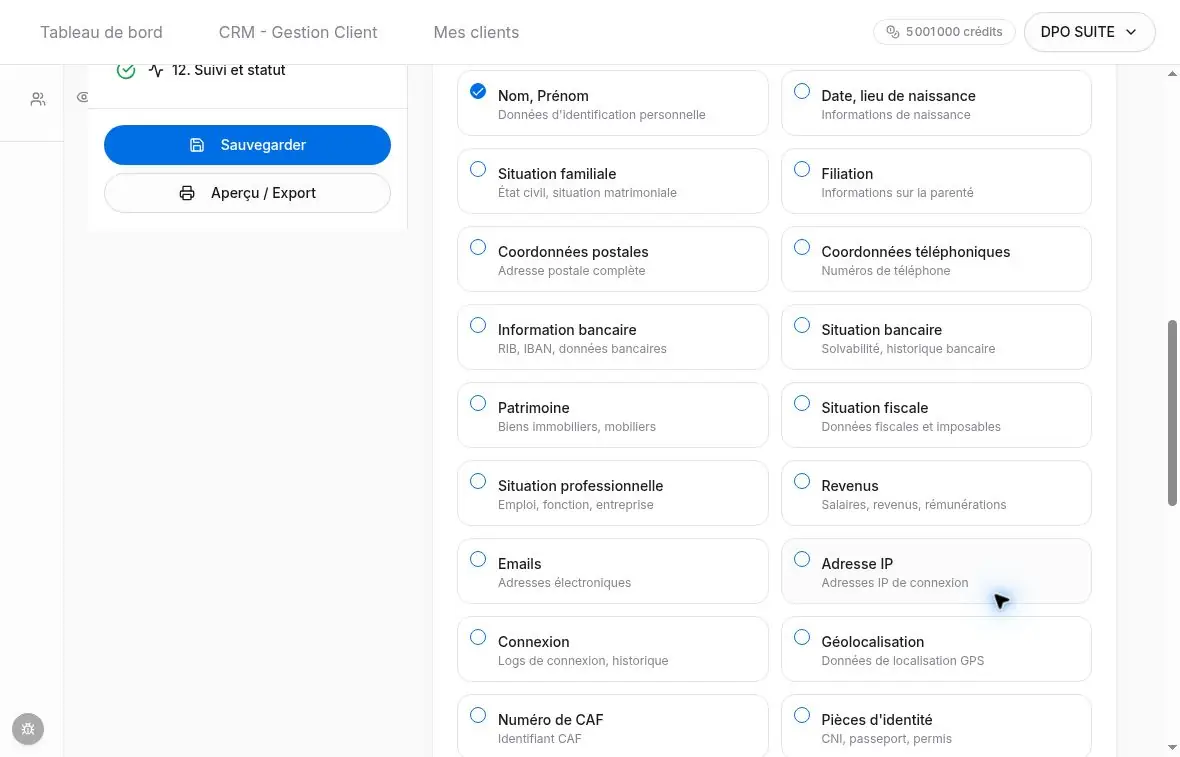Click the scrollbar up arrow
This screenshot has height=757, width=1180.
click(x=1172, y=73)
